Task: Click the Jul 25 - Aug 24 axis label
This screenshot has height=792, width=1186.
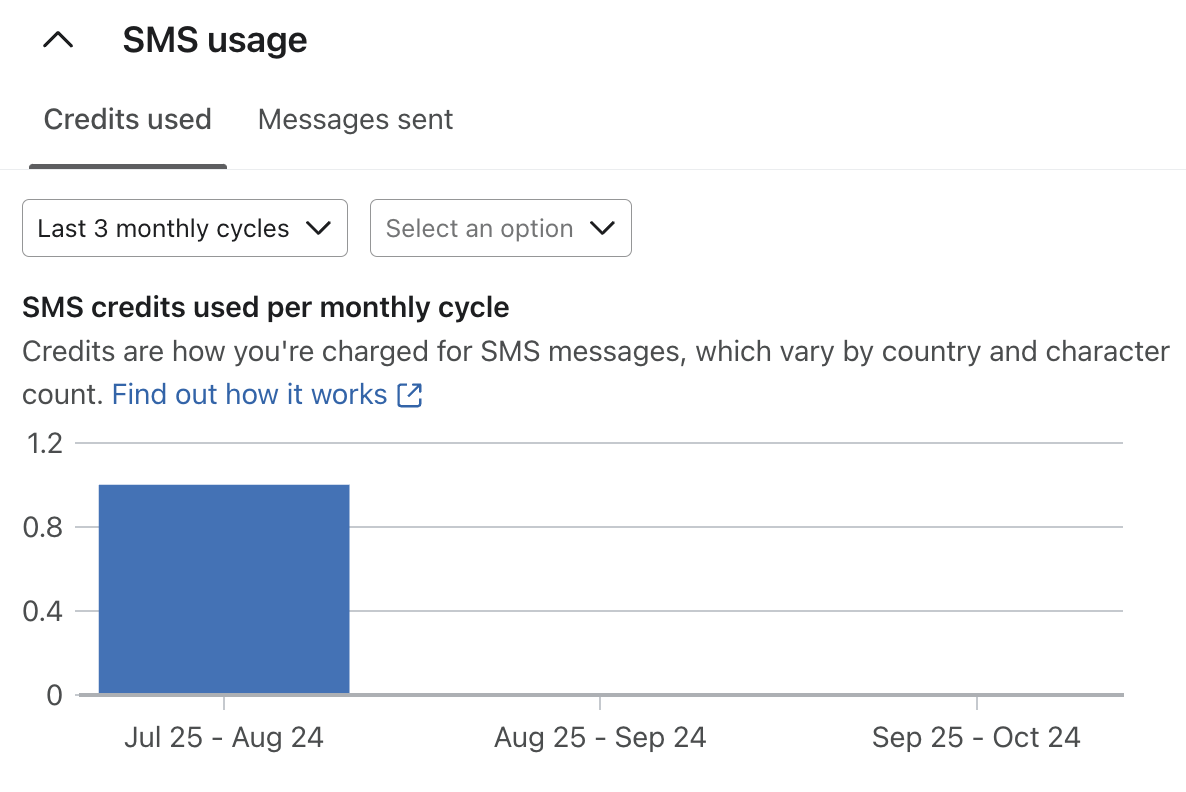Action: [223, 737]
